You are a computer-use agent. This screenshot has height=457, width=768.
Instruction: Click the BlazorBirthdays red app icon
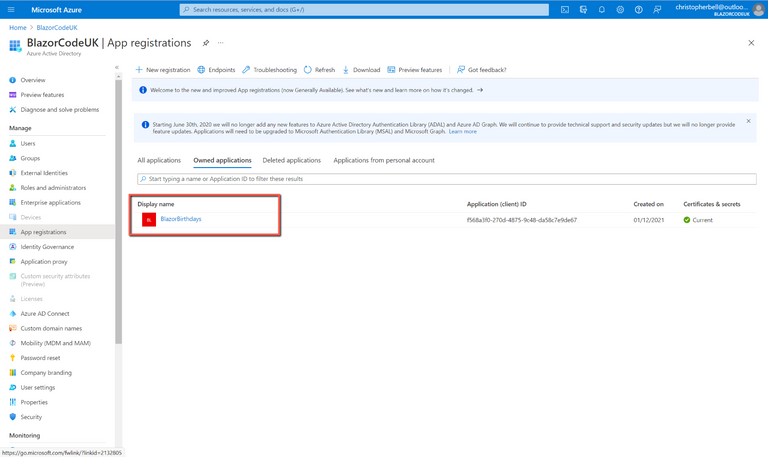149,219
